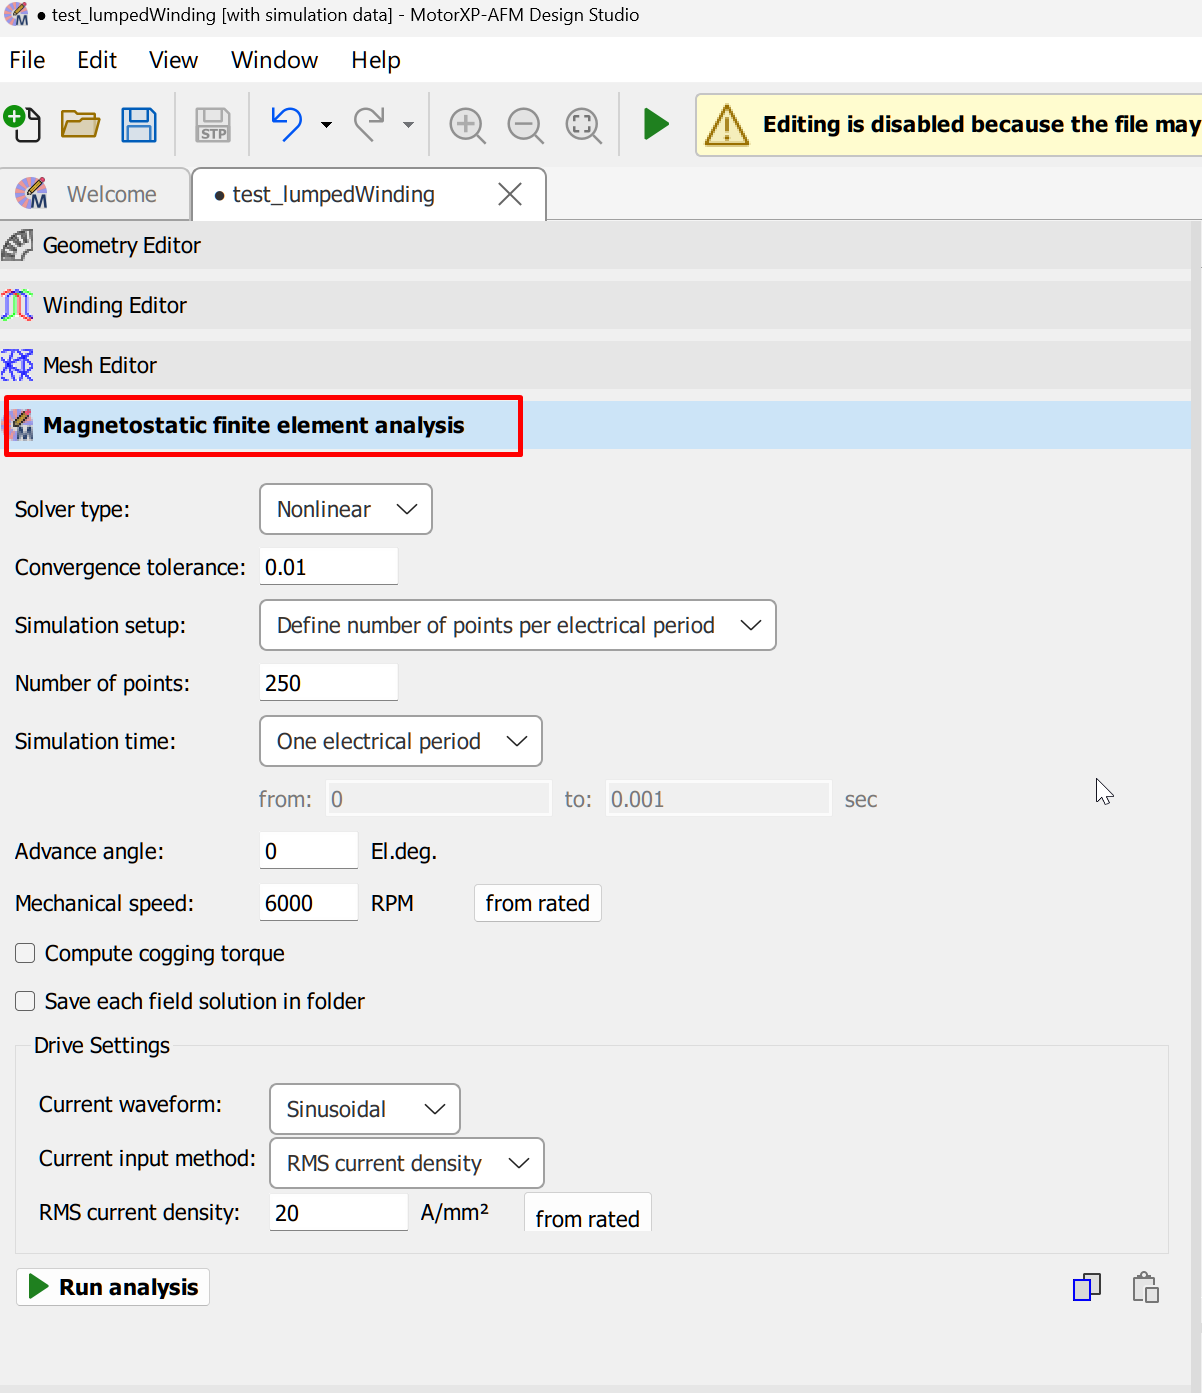This screenshot has height=1393, width=1202.
Task: Click the New file icon in toolbar
Action: point(22,124)
